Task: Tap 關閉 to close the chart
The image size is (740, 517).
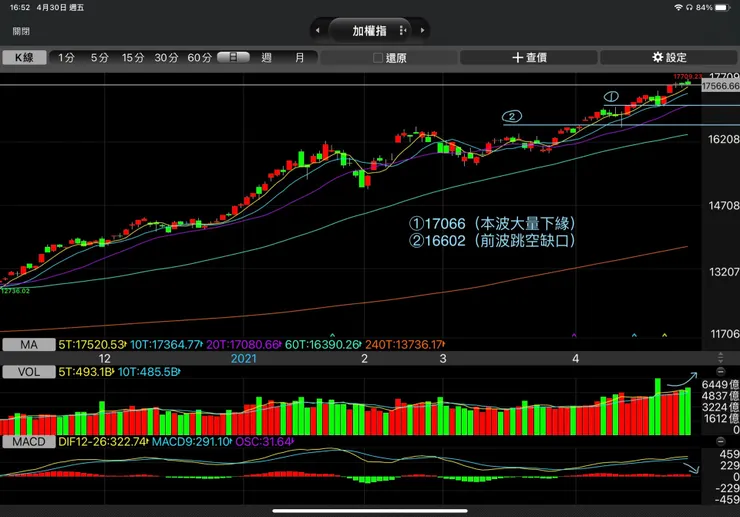Action: pos(21,31)
